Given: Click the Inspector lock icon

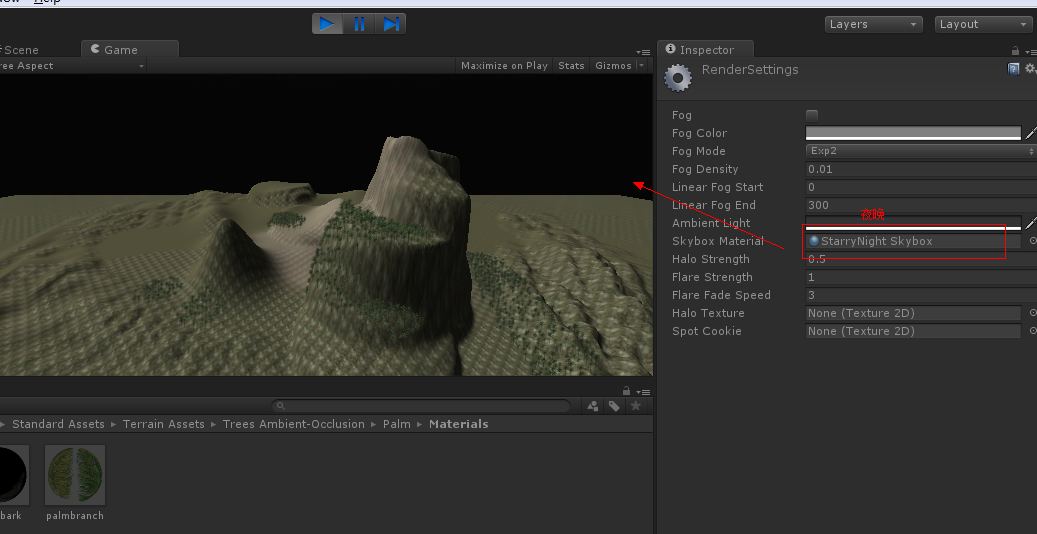Looking at the screenshot, I should (x=1015, y=51).
